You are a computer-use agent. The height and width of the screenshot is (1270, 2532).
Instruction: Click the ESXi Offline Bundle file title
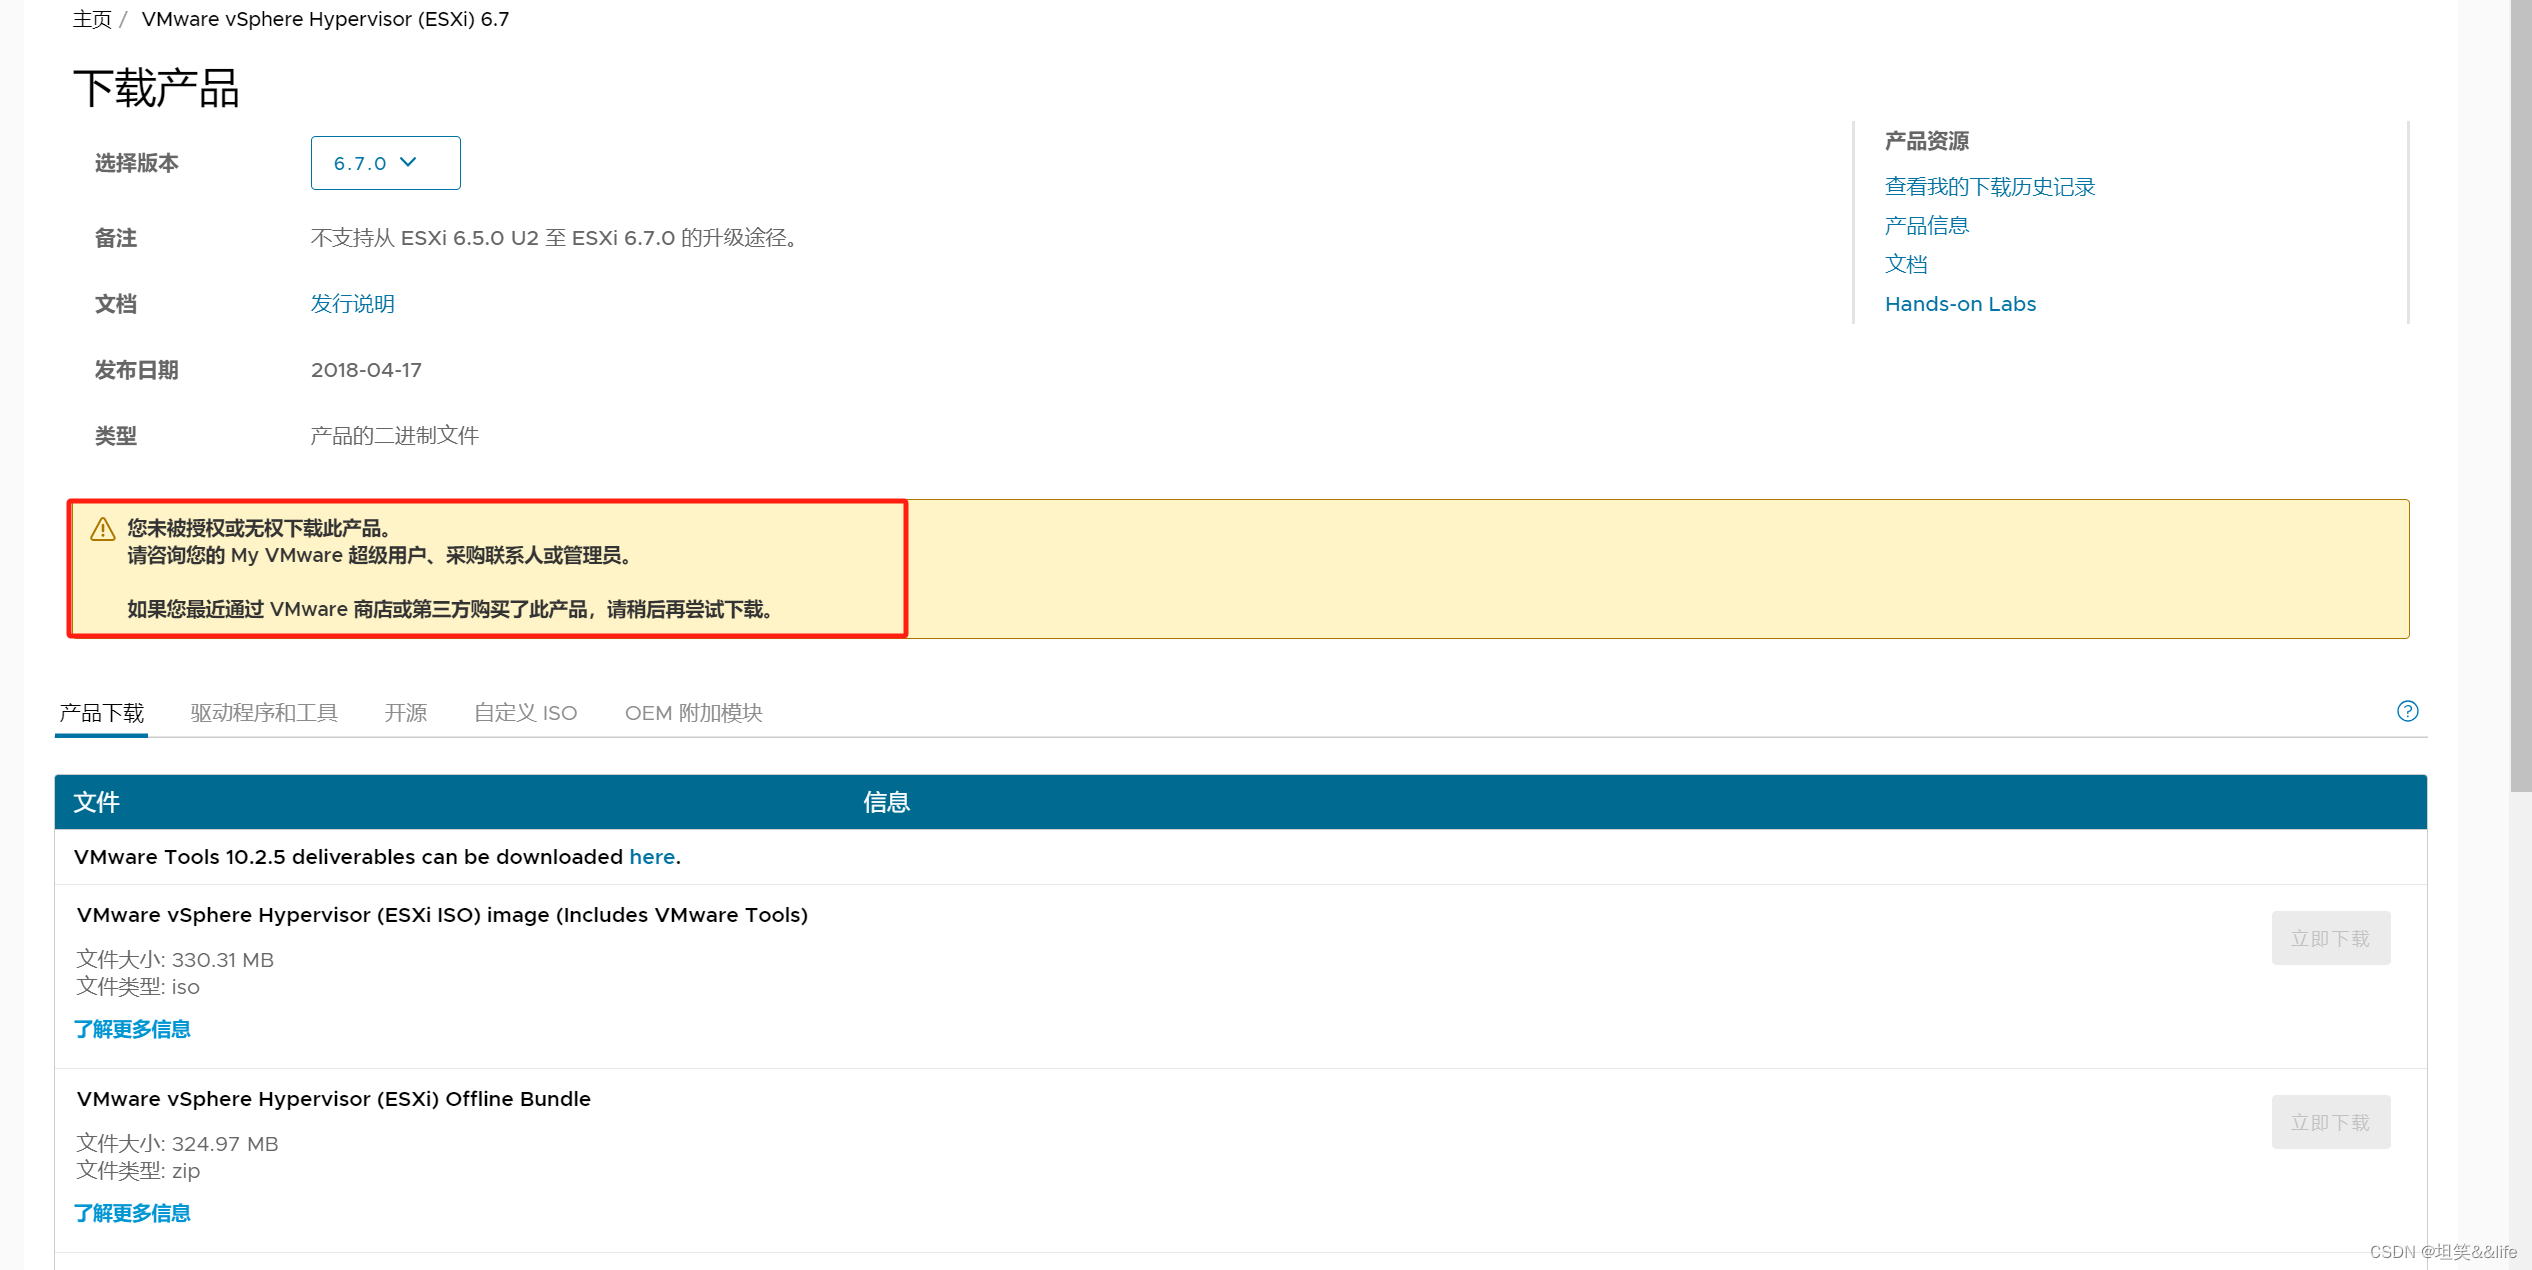[334, 1099]
